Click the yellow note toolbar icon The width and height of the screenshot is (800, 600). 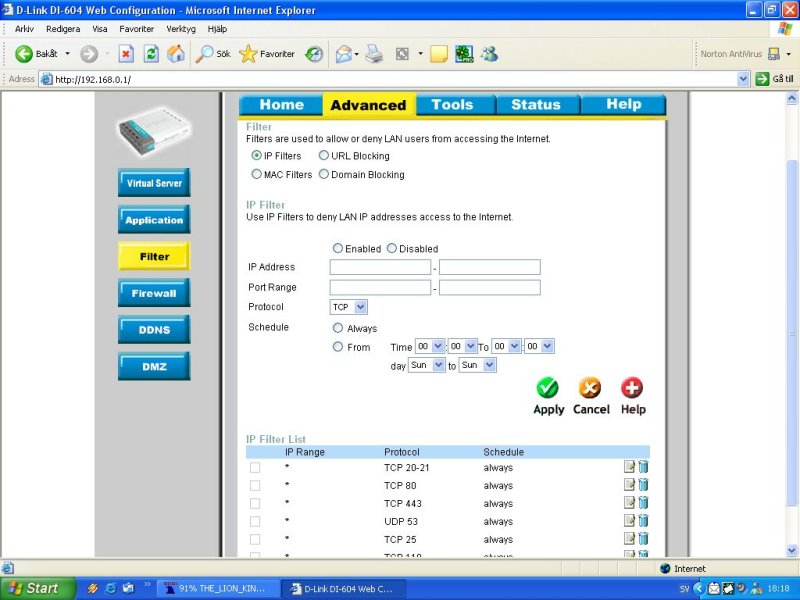439,54
